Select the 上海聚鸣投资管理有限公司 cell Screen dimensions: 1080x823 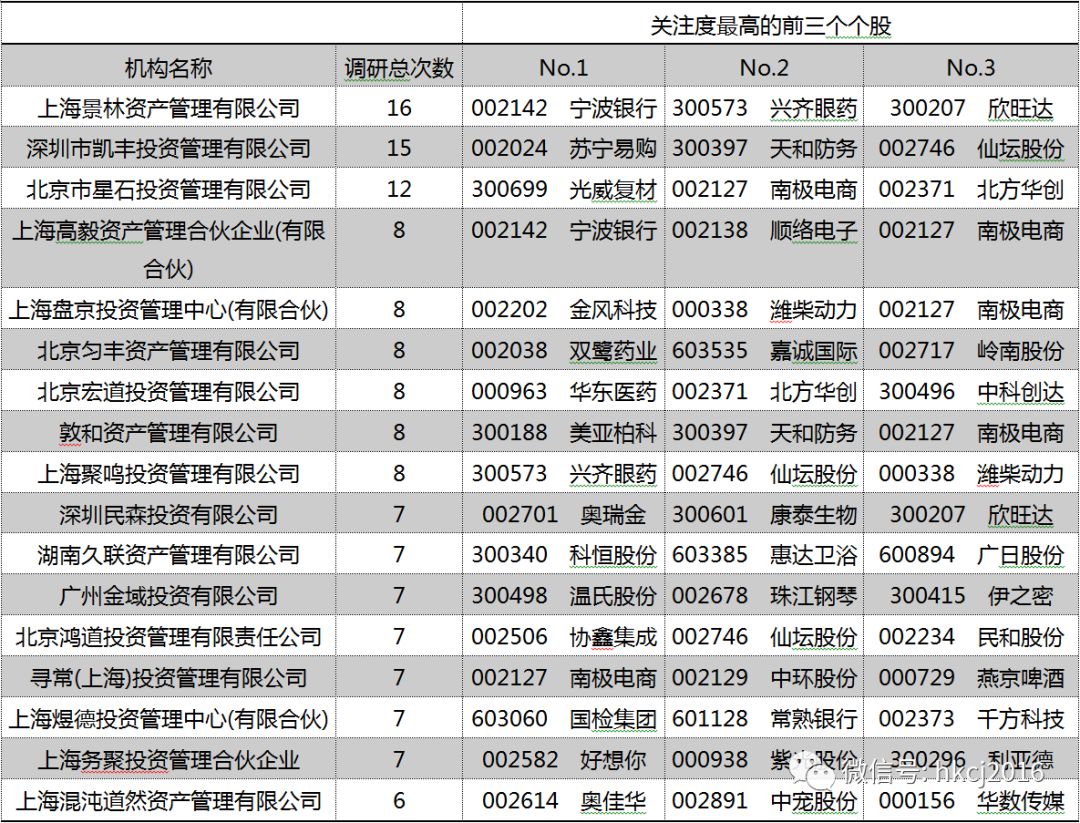point(168,473)
